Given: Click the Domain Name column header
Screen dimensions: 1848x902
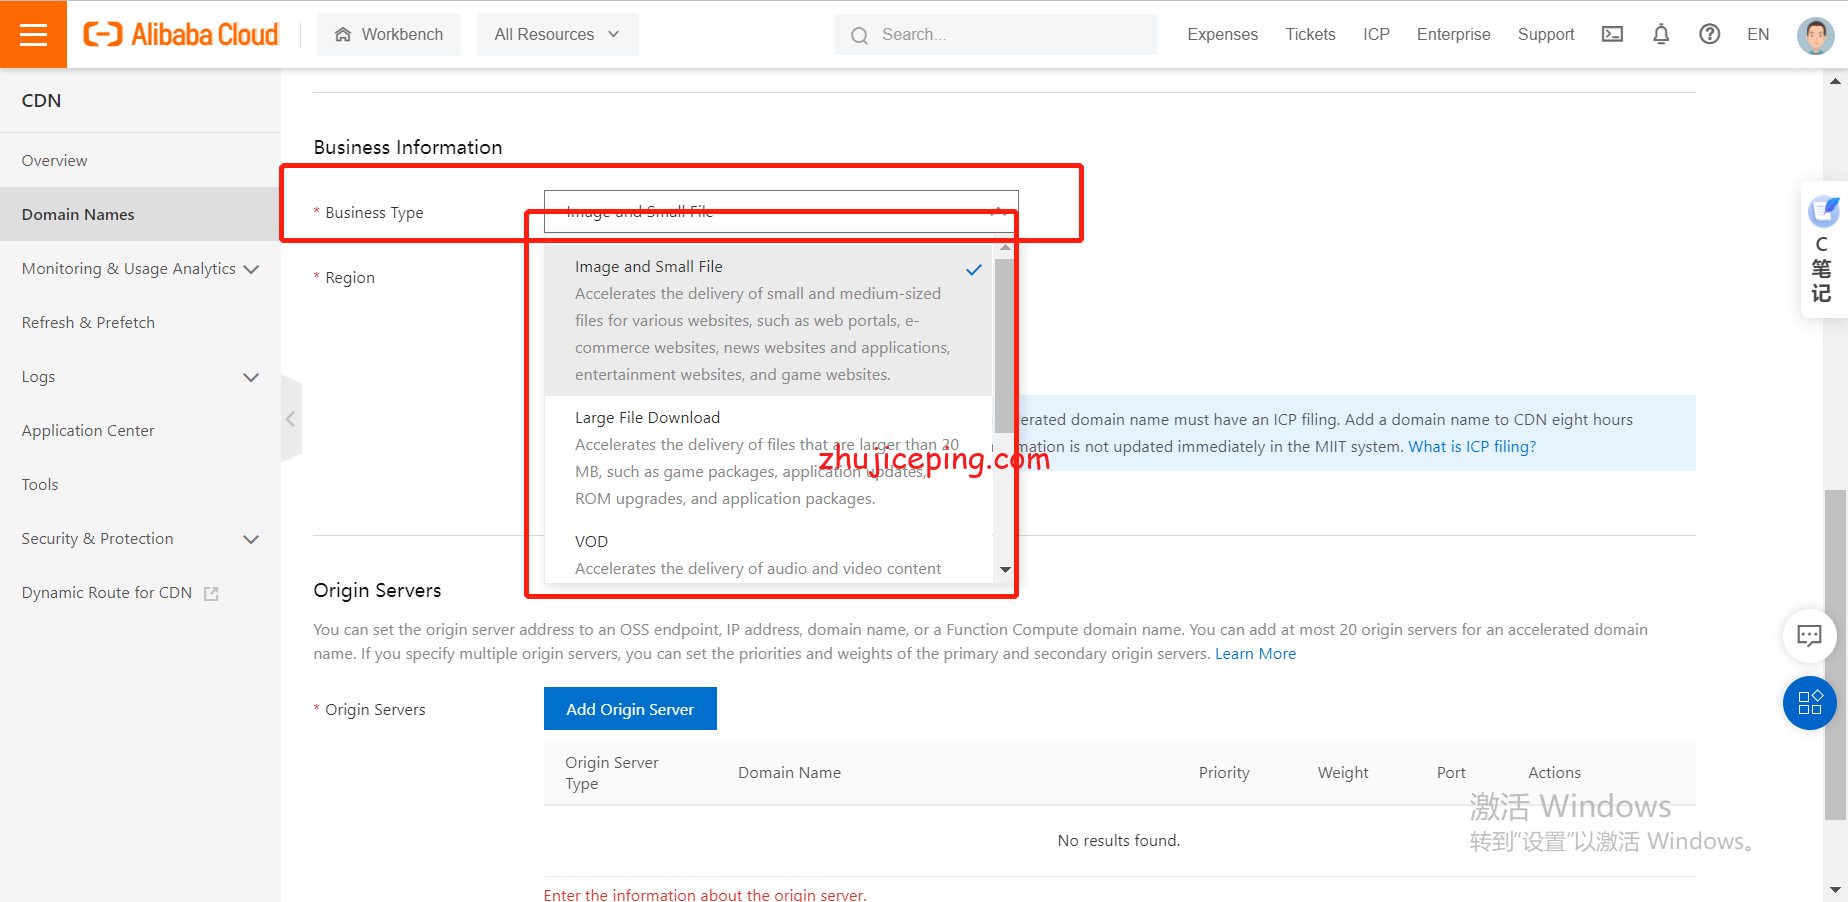Looking at the screenshot, I should click(x=789, y=772).
